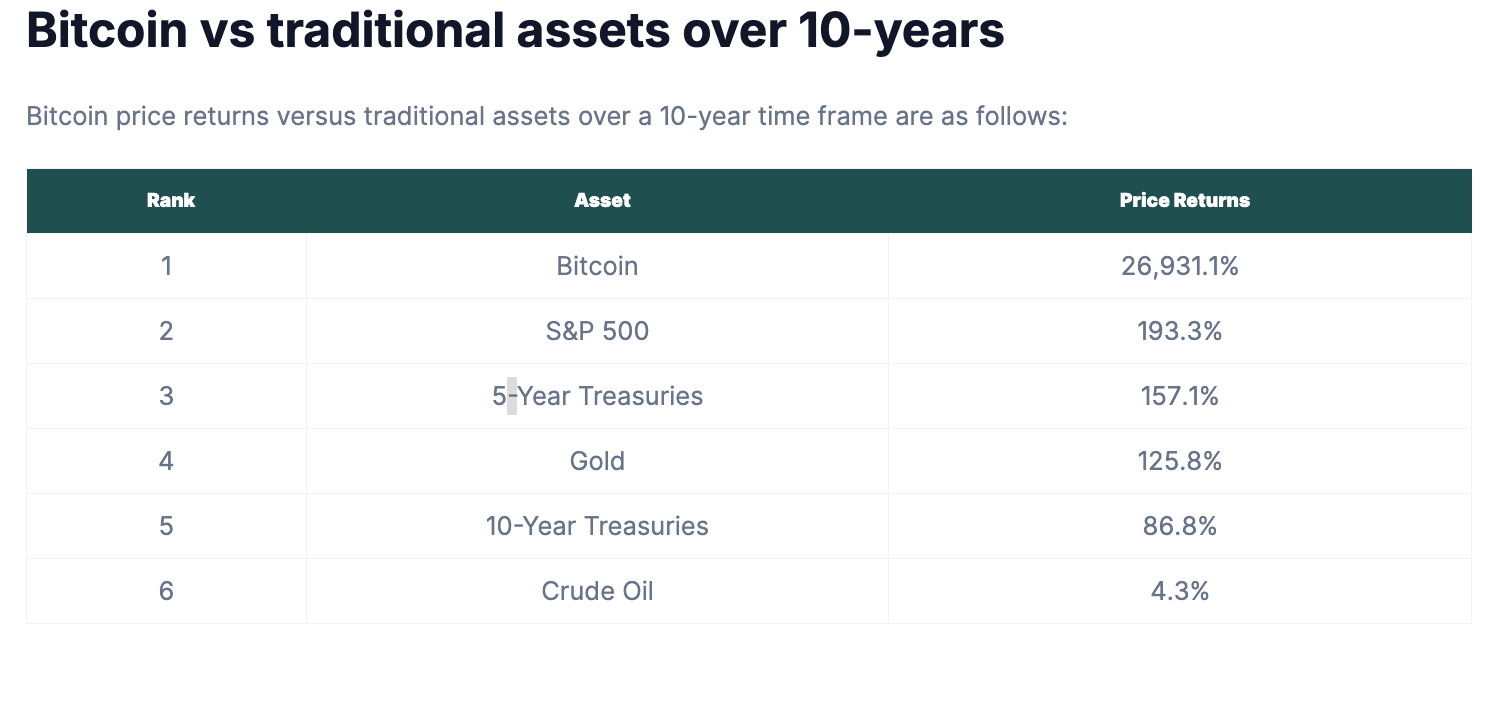Click the Asset column header
The width and height of the screenshot is (1494, 706).
pos(602,200)
